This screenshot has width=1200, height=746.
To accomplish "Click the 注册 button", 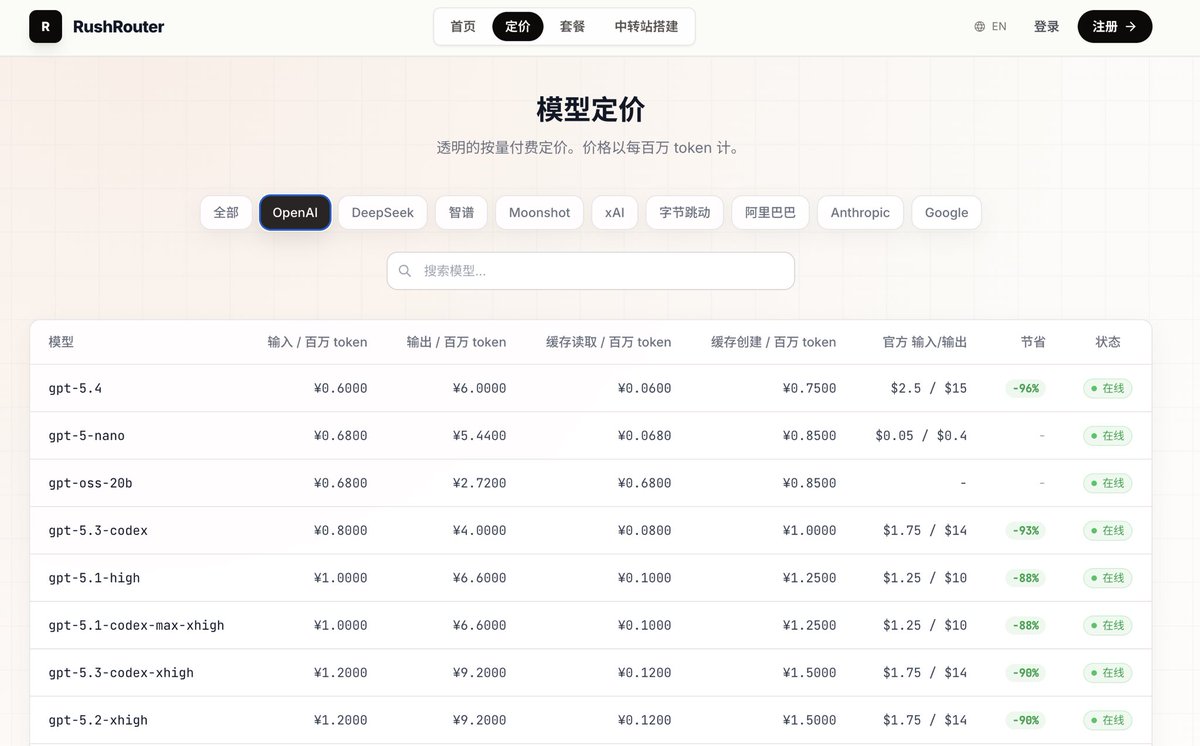I will (x=1114, y=27).
